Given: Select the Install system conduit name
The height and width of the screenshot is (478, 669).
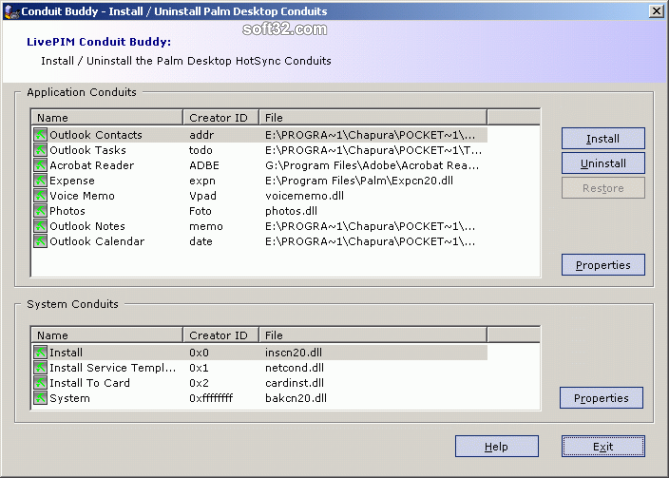Looking at the screenshot, I should (66, 353).
